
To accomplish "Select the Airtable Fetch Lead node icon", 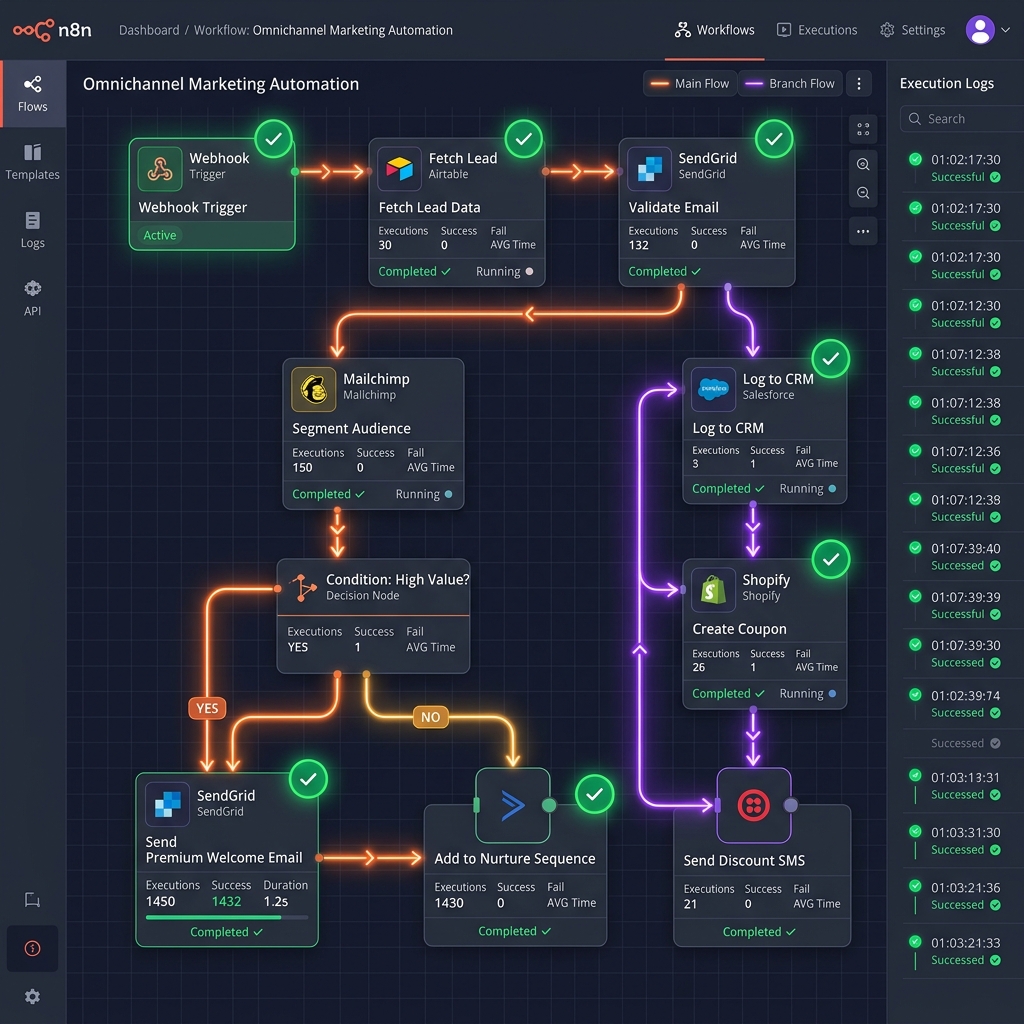I will coord(399,168).
